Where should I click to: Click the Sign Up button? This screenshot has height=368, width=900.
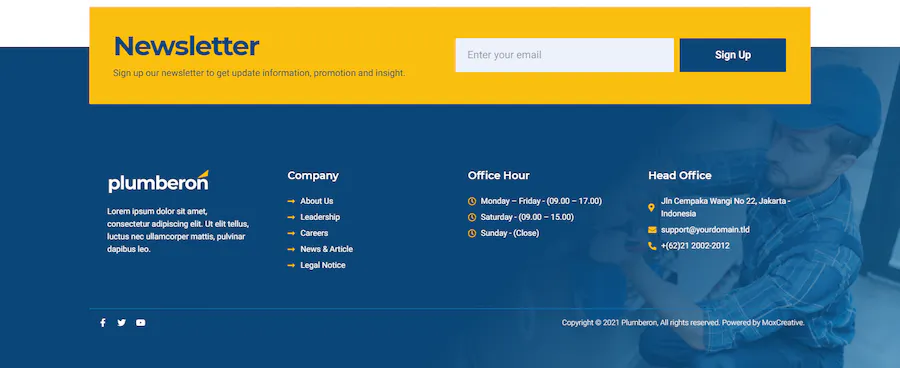click(732, 55)
